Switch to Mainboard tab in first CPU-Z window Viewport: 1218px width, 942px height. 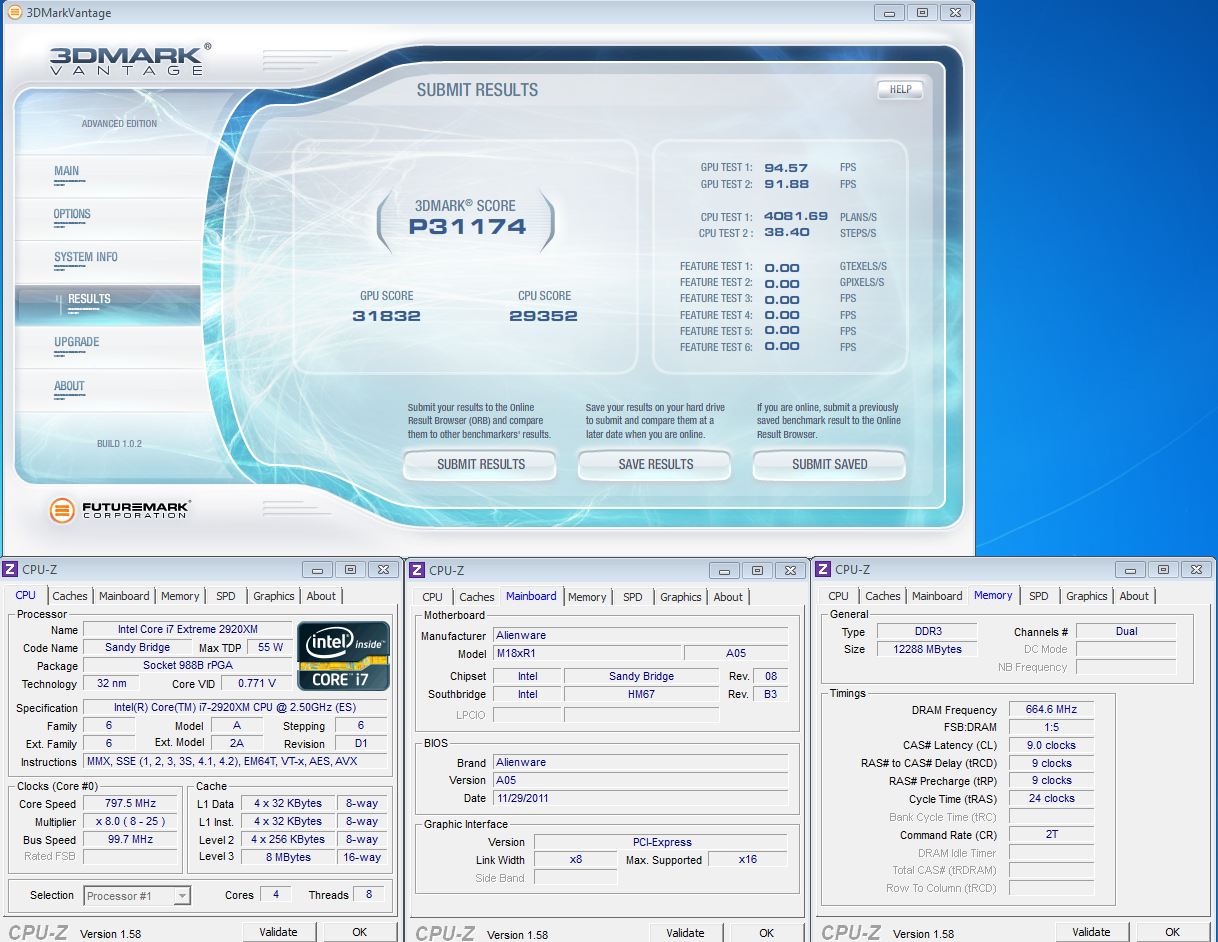click(124, 596)
